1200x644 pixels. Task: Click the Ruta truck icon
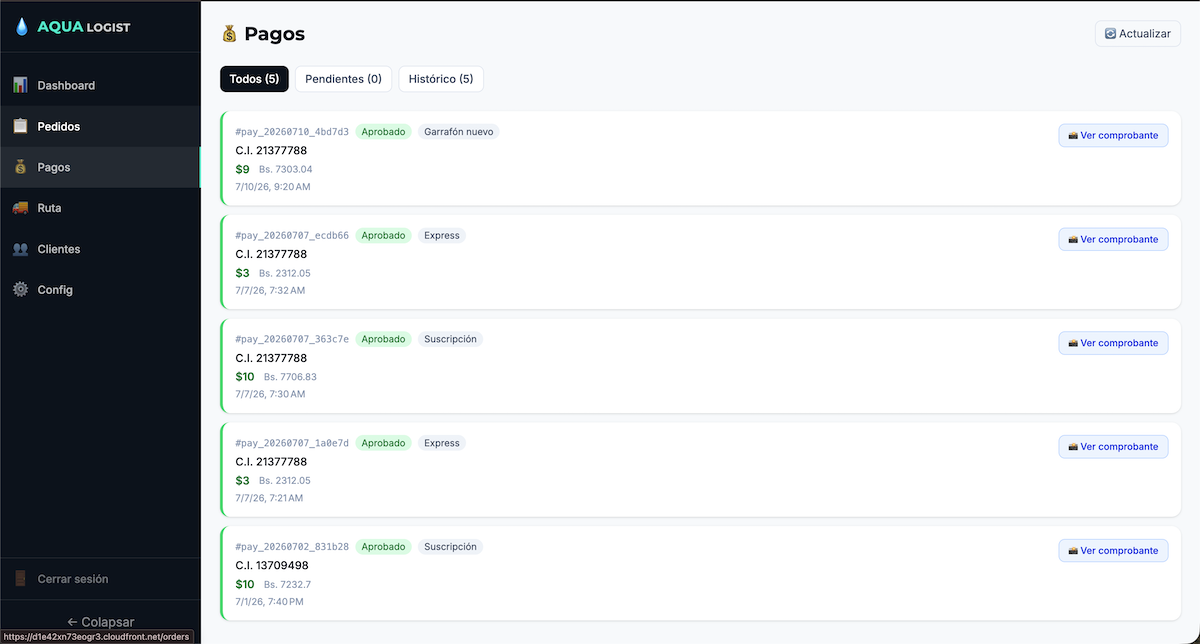20,208
